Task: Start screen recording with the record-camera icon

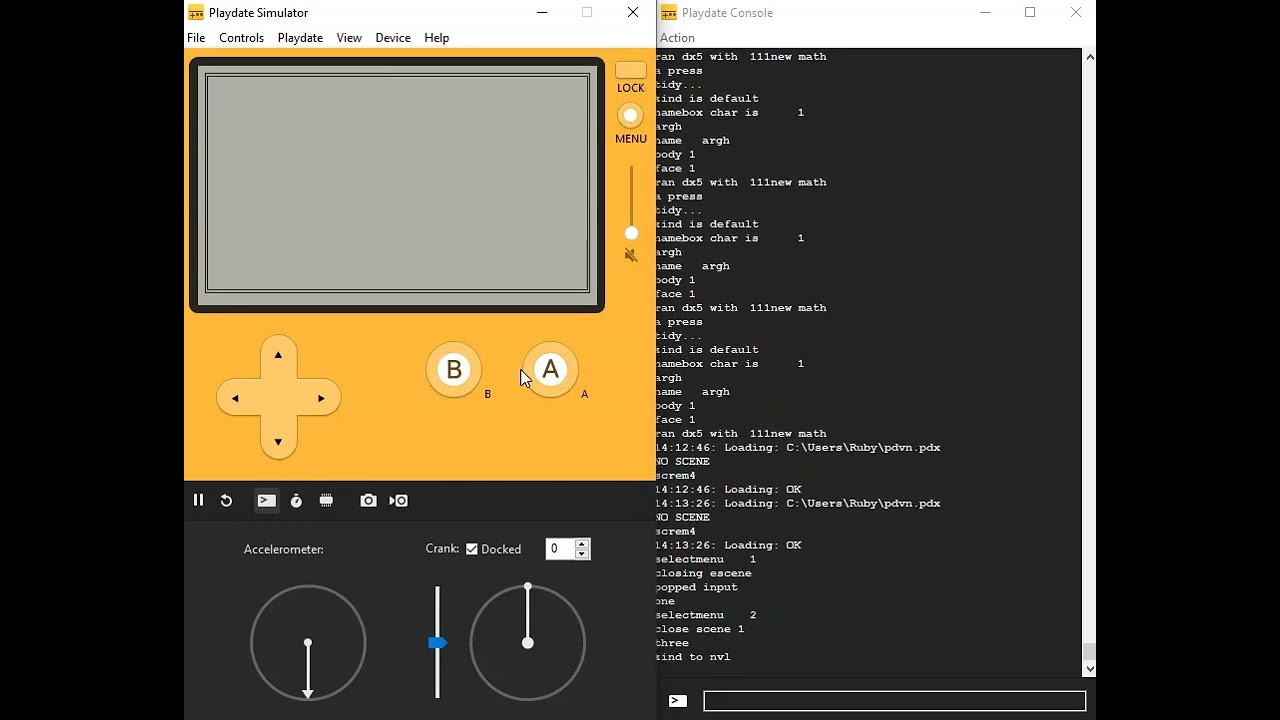Action: 399,501
